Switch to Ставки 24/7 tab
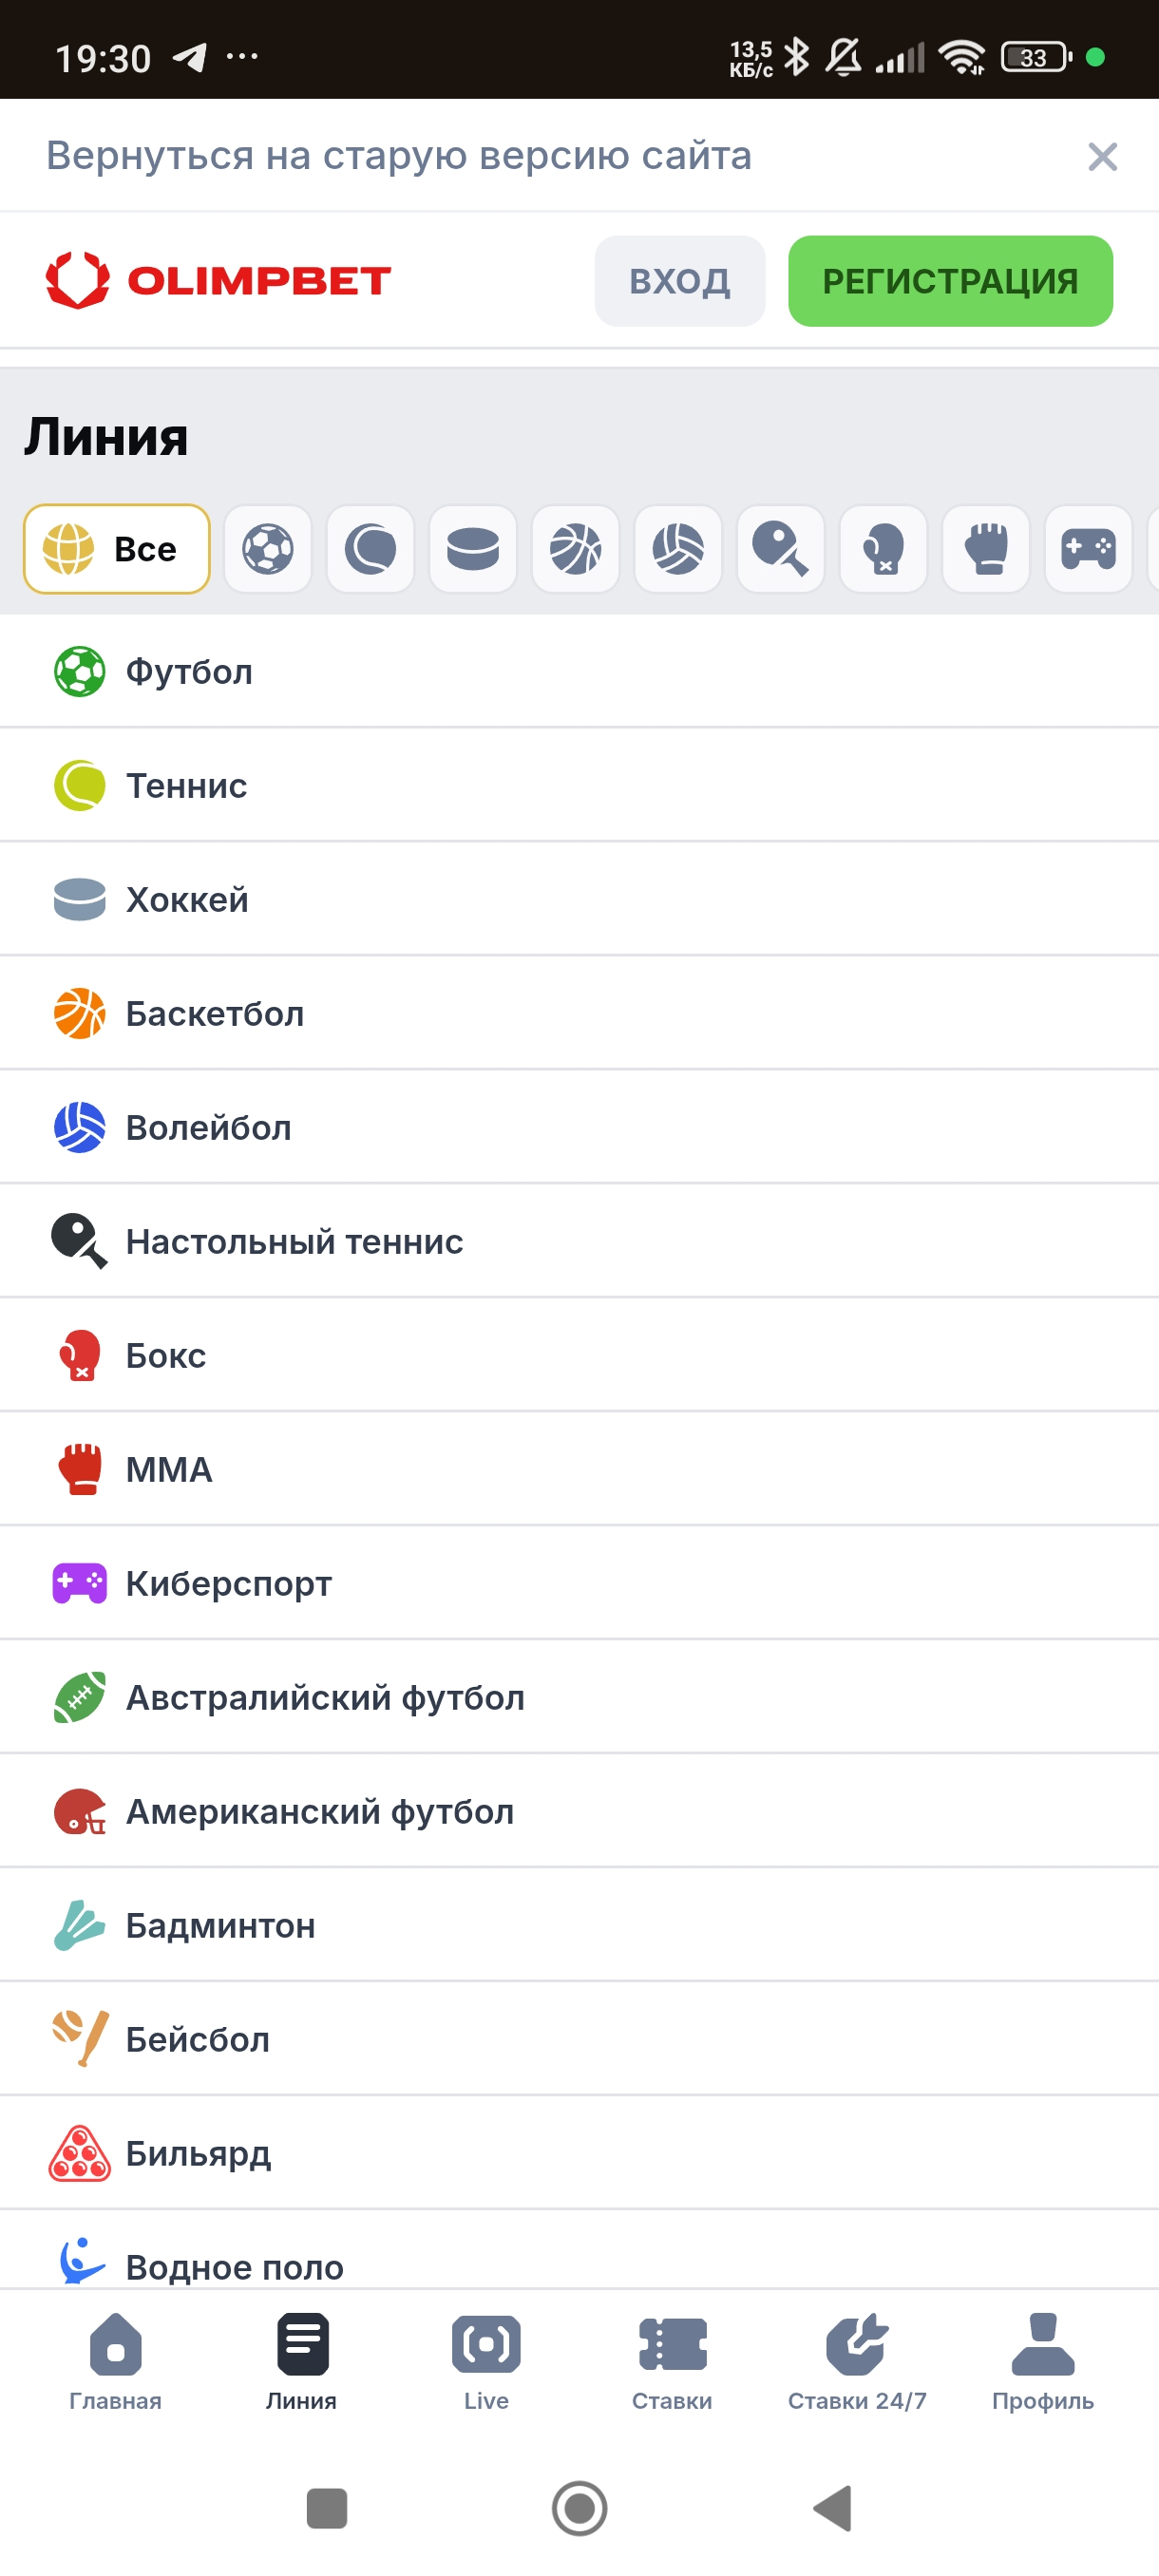 [x=857, y=2362]
